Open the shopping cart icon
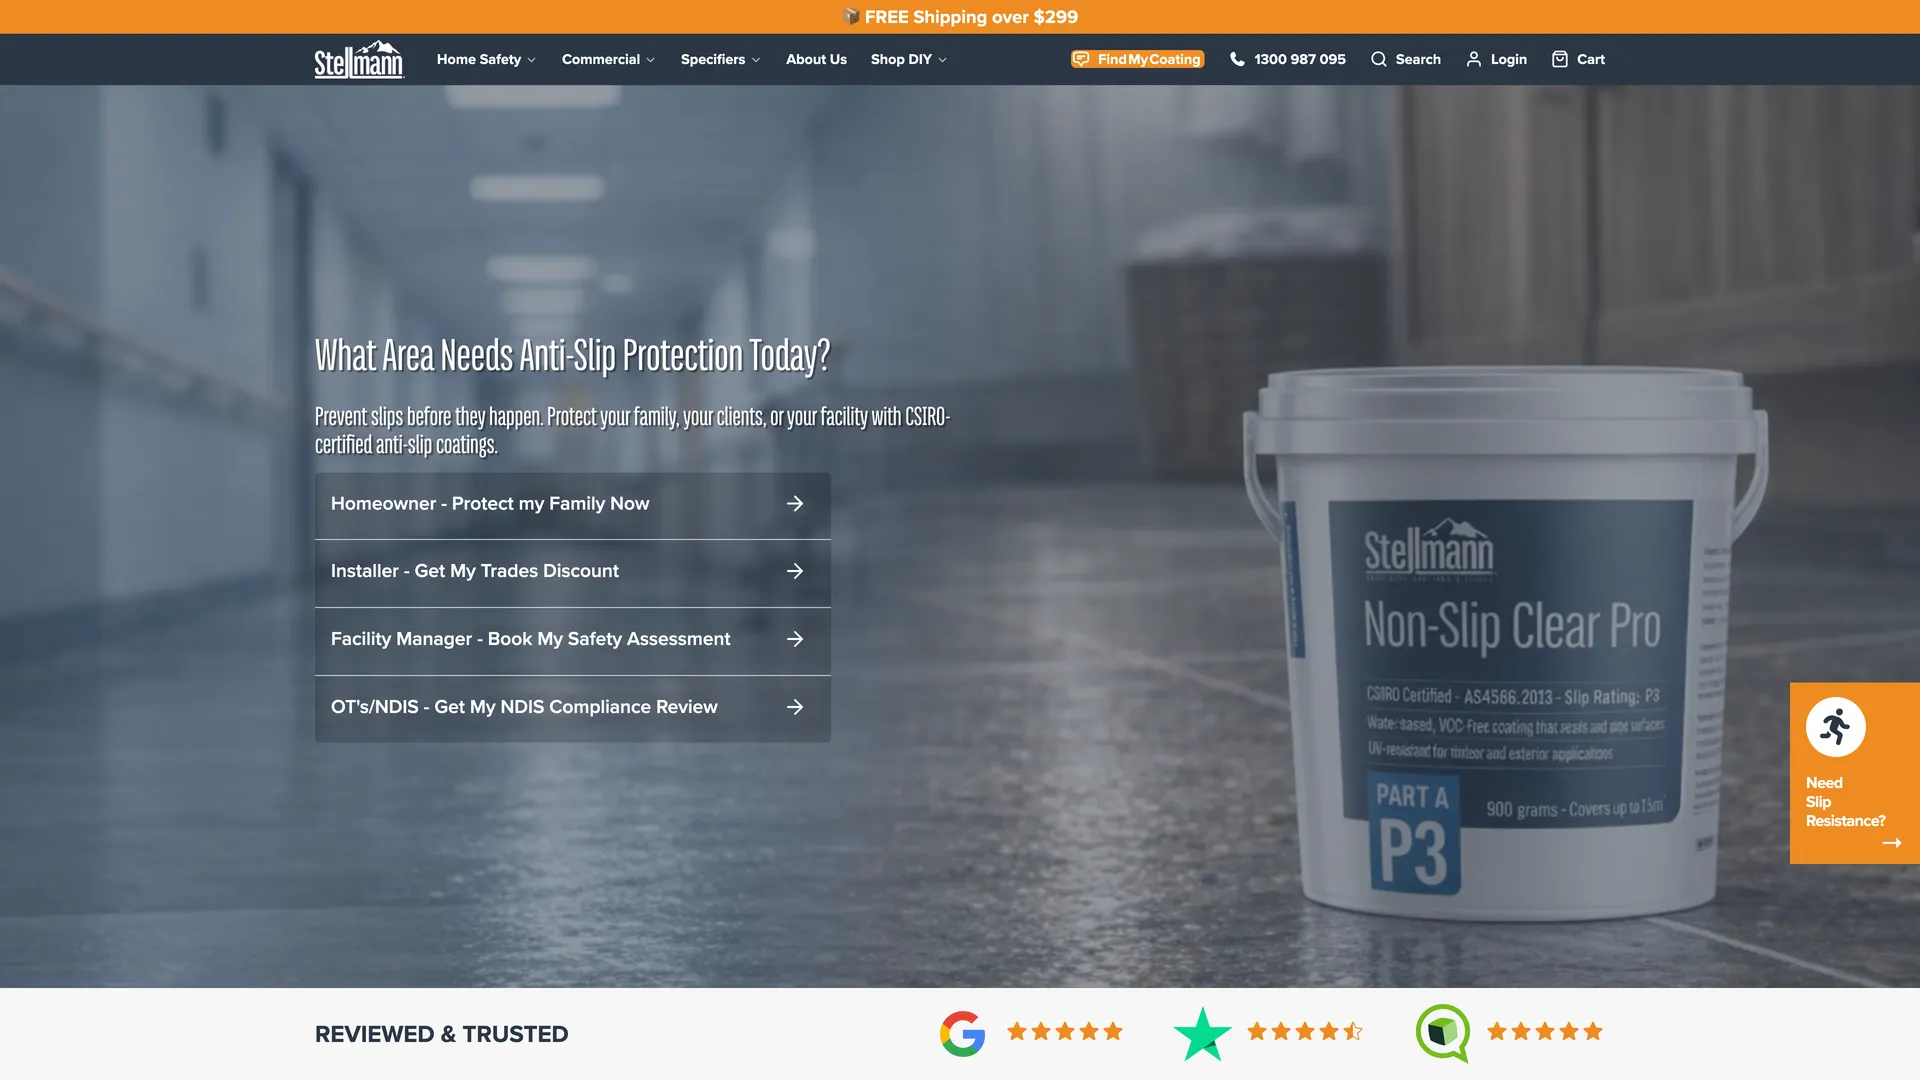 click(x=1560, y=59)
